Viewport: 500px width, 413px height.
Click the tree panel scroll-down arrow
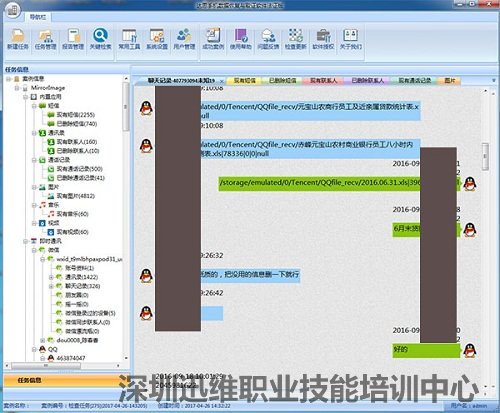coord(126,358)
